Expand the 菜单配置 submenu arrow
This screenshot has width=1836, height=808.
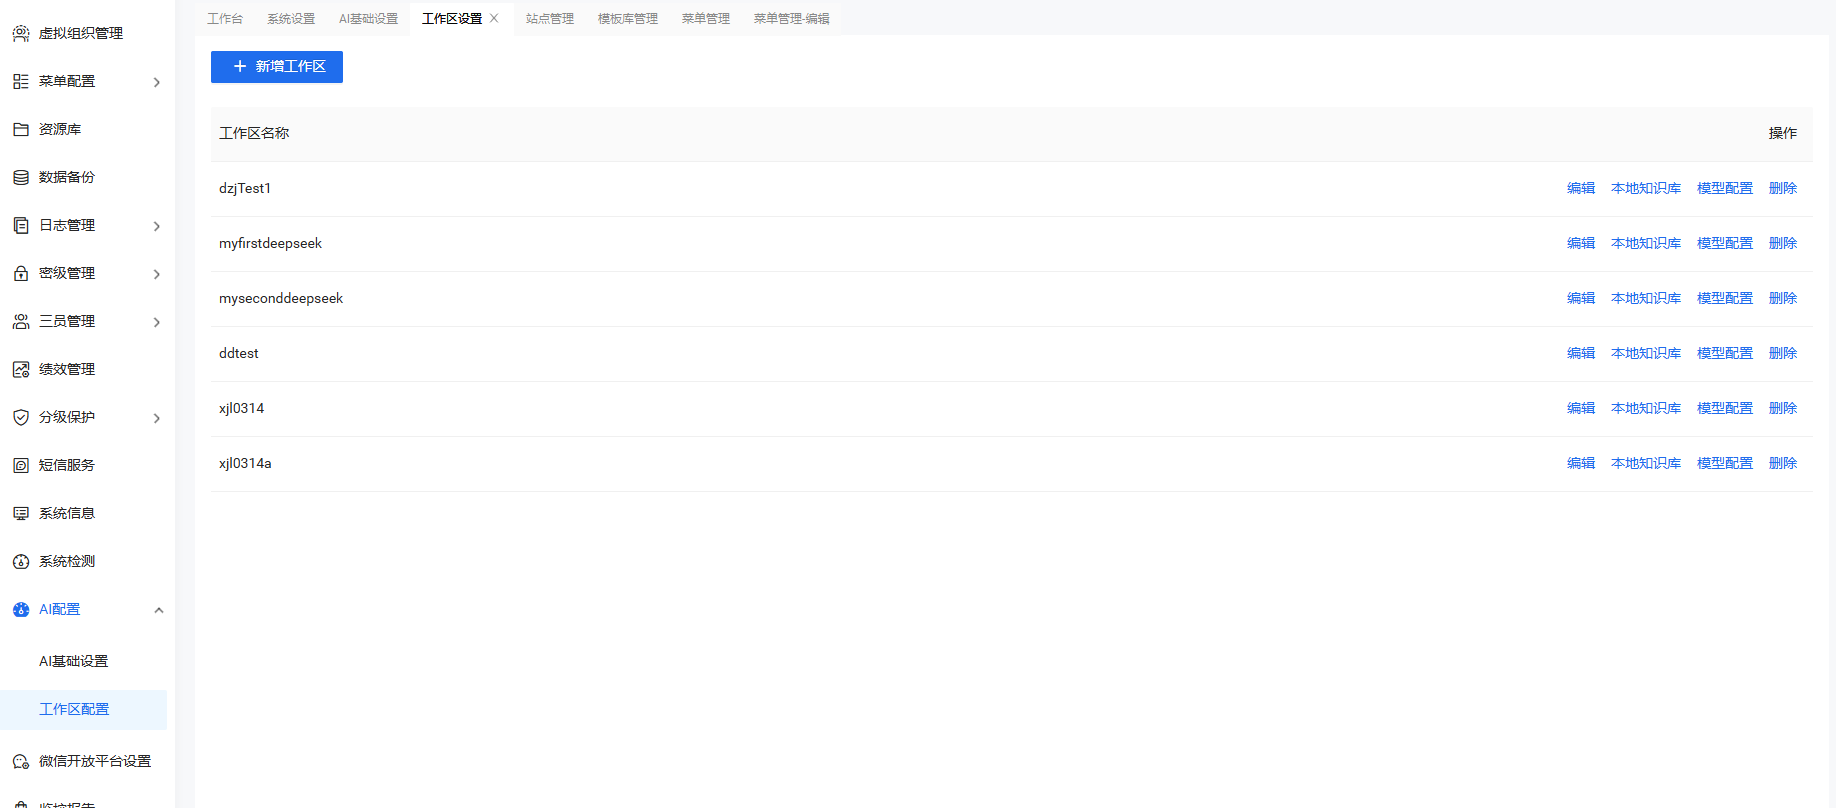(157, 82)
